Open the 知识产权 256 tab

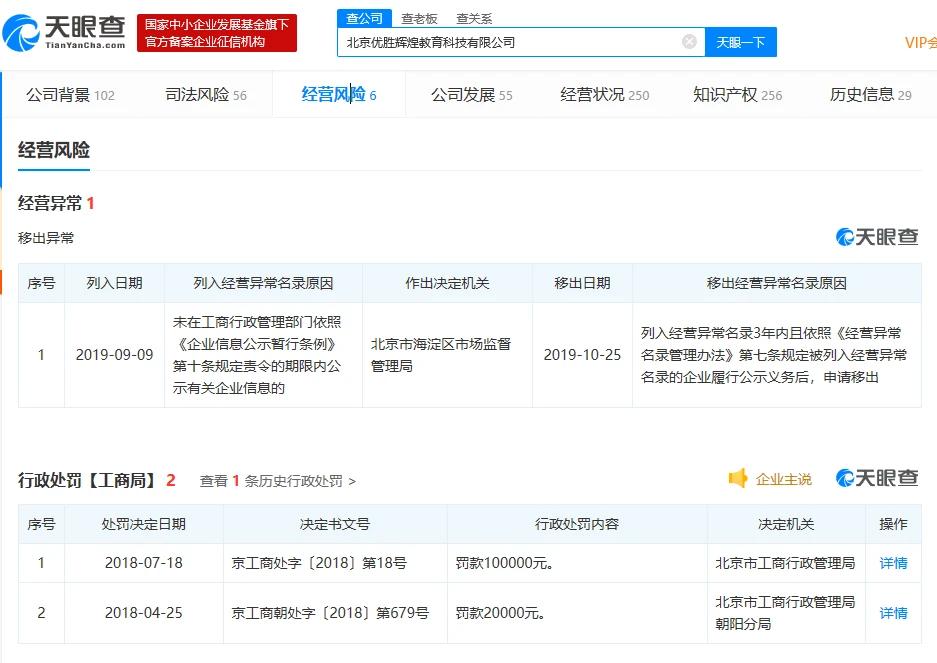737,94
